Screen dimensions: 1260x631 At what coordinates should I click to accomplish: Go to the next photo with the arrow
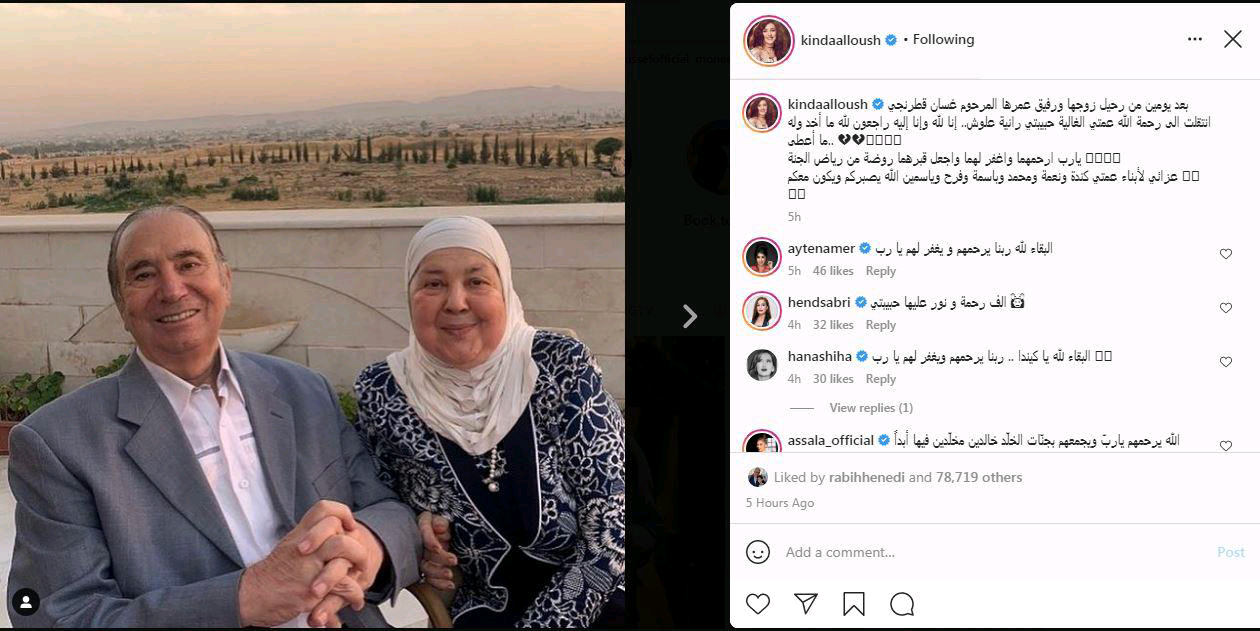pos(689,316)
